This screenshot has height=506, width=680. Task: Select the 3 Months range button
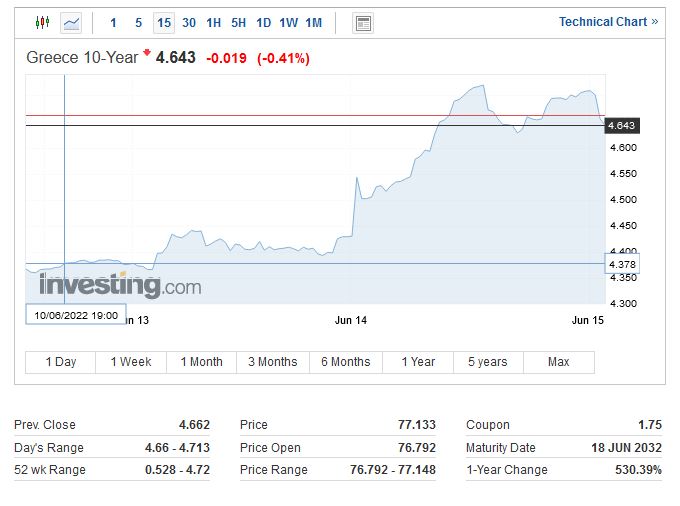point(273,362)
